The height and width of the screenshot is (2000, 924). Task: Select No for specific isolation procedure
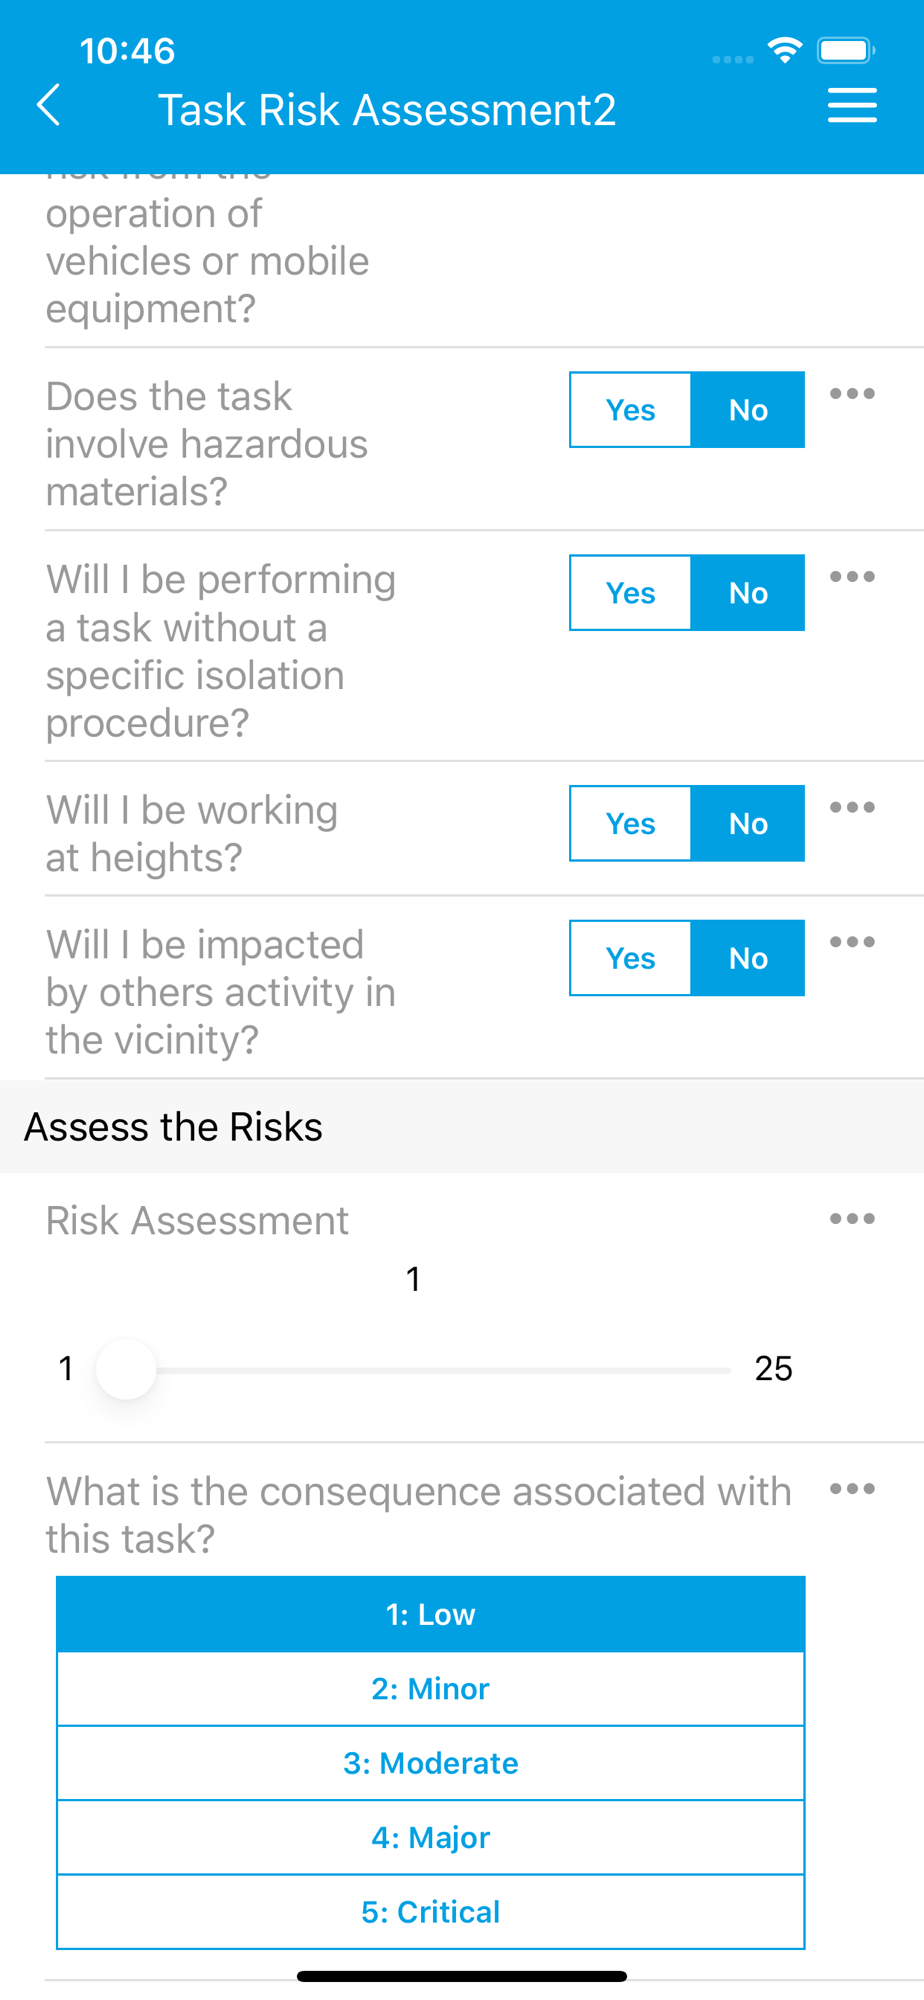click(748, 593)
